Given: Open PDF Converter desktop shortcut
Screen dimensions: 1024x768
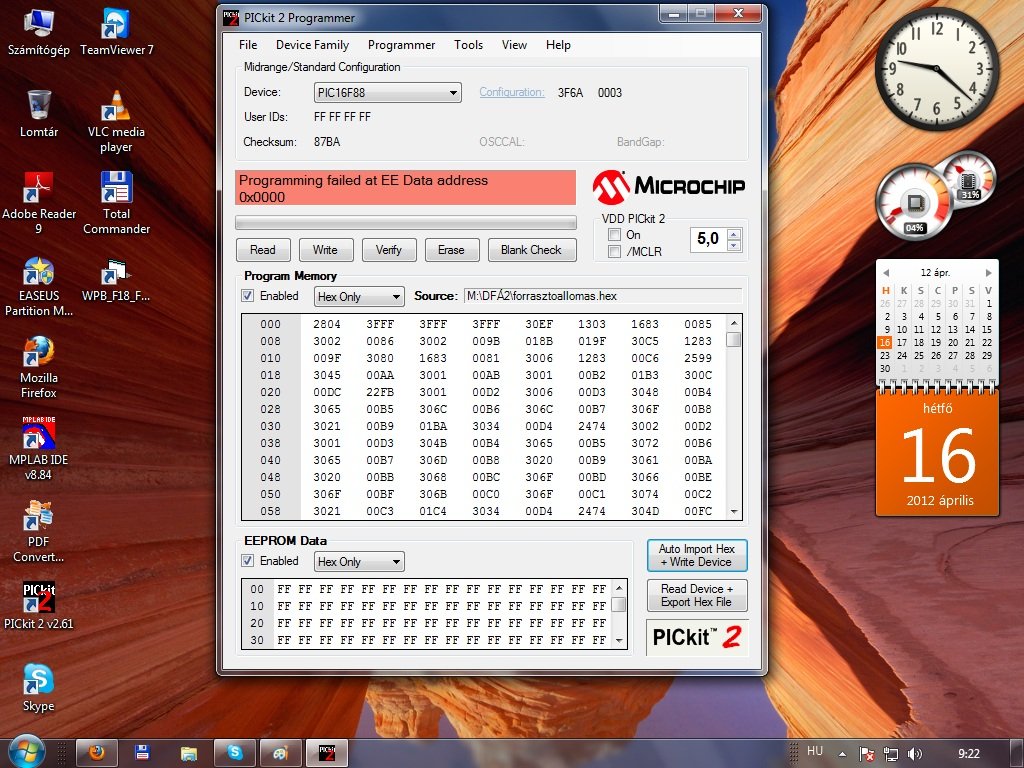Looking at the screenshot, I should (39, 531).
